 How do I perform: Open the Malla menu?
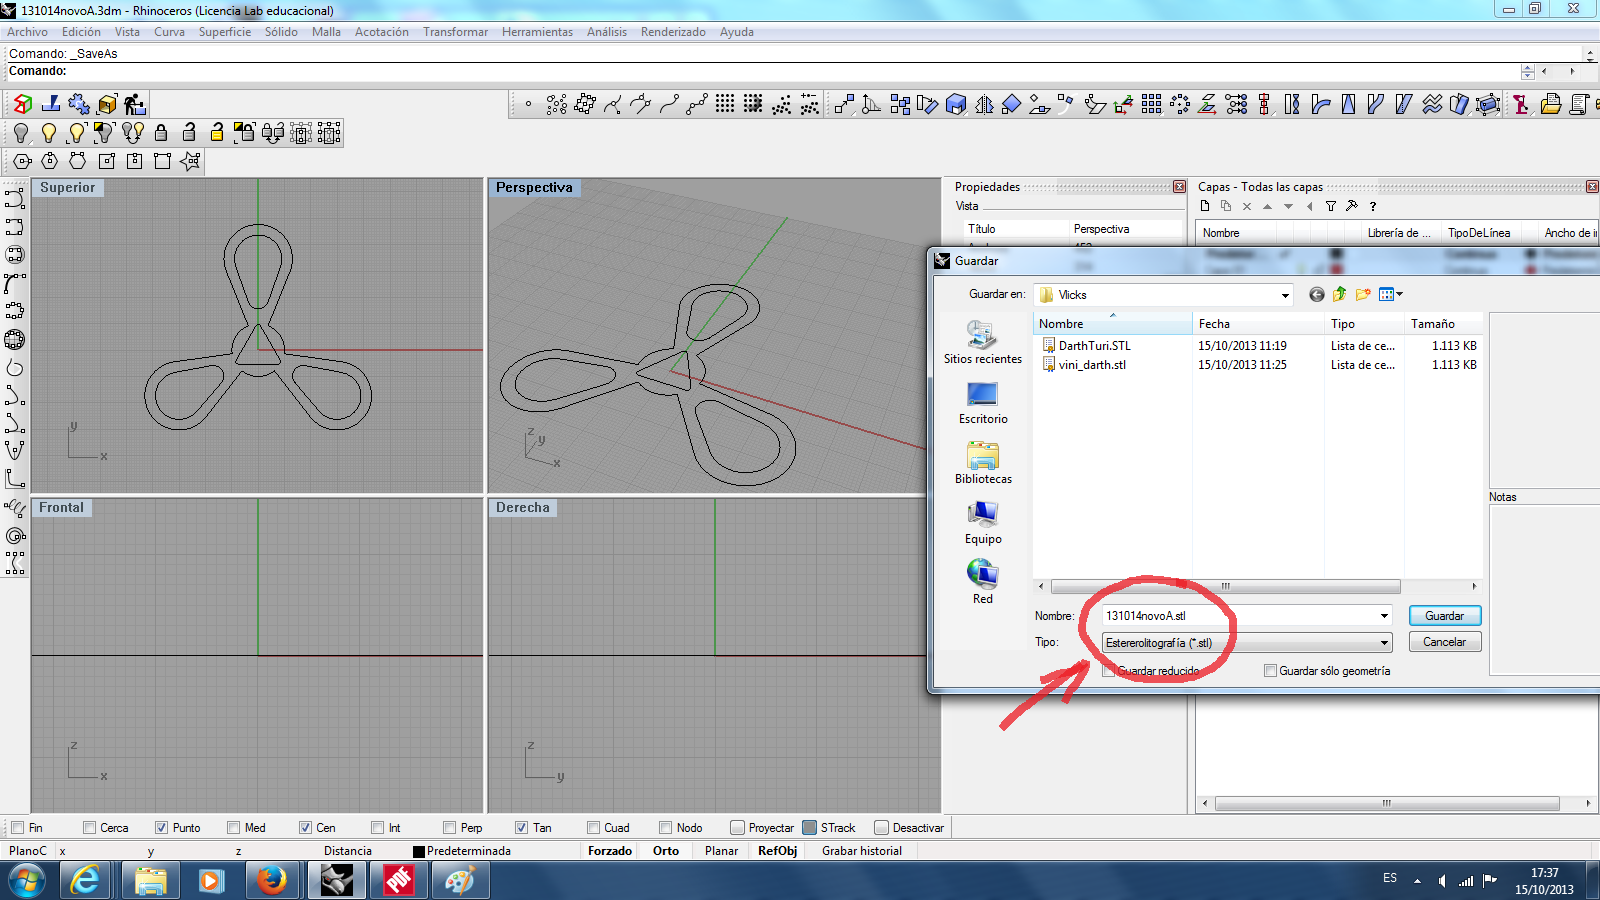click(x=326, y=32)
